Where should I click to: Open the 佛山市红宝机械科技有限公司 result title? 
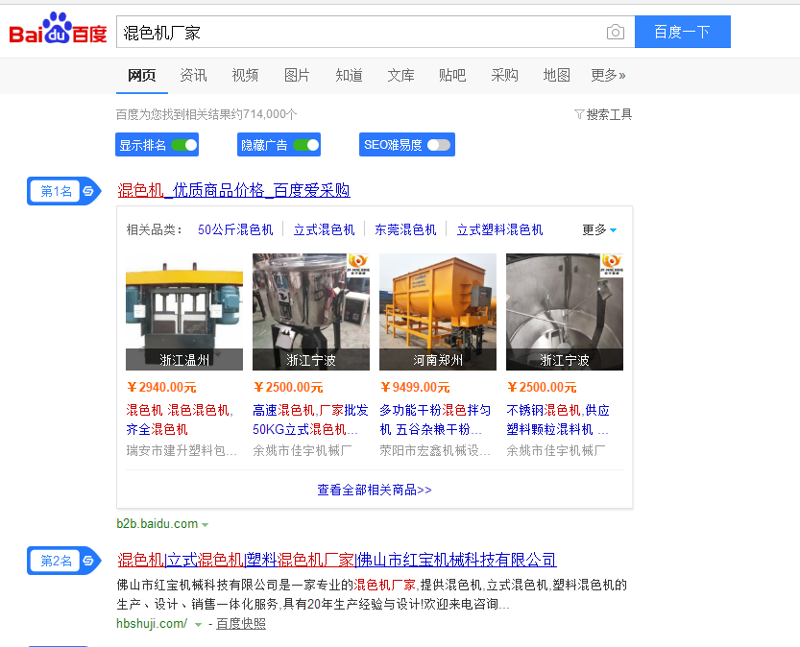(337, 560)
